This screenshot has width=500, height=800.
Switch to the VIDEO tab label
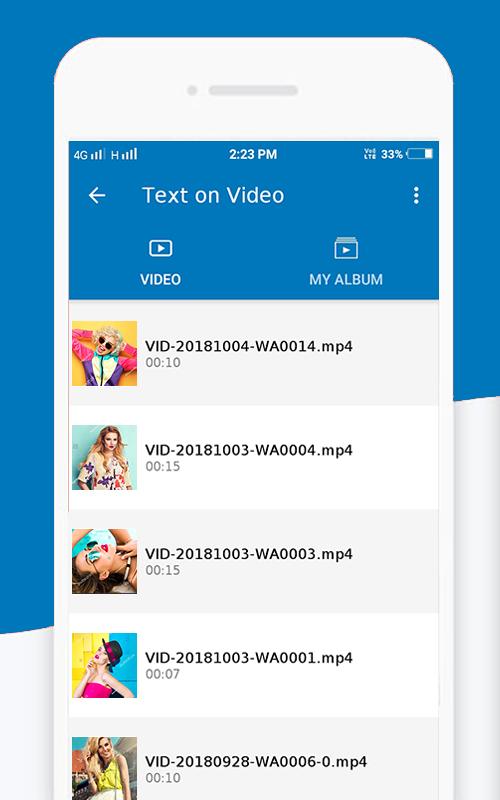[x=161, y=280]
